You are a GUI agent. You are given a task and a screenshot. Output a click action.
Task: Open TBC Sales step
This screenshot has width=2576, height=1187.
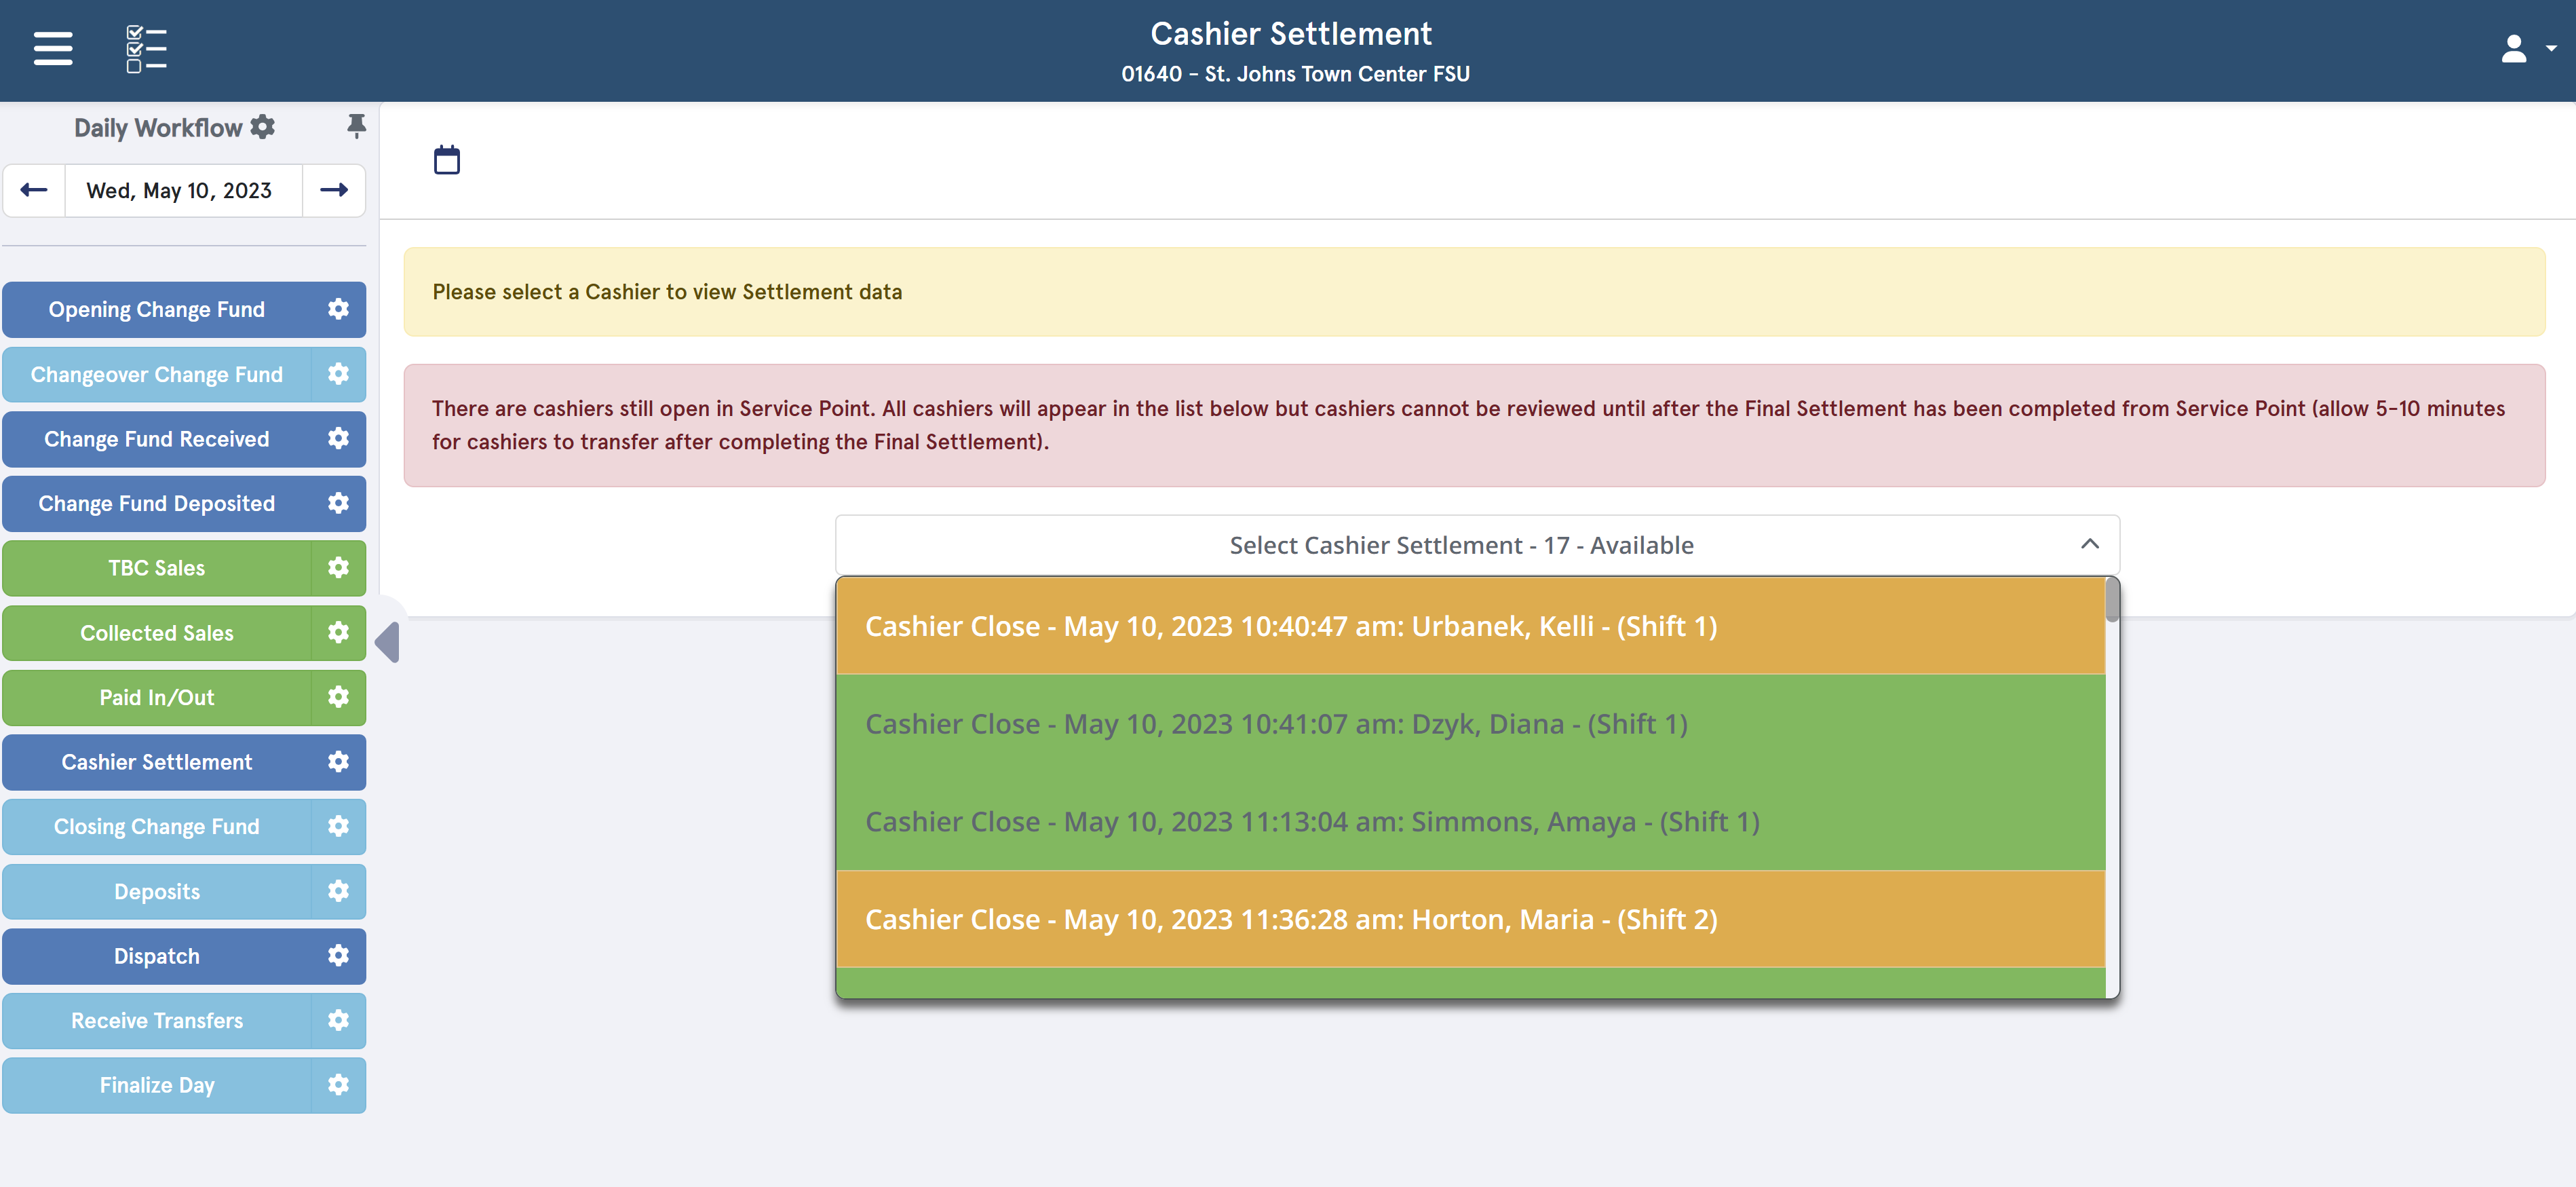click(157, 568)
